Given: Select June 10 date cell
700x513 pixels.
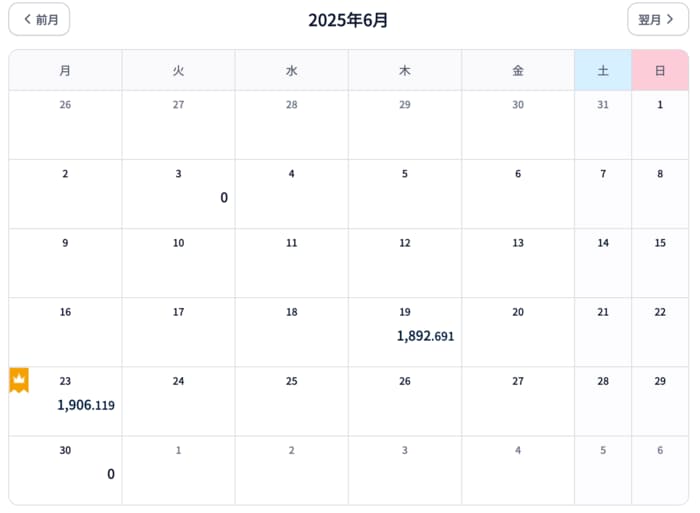Looking at the screenshot, I should (x=179, y=262).
